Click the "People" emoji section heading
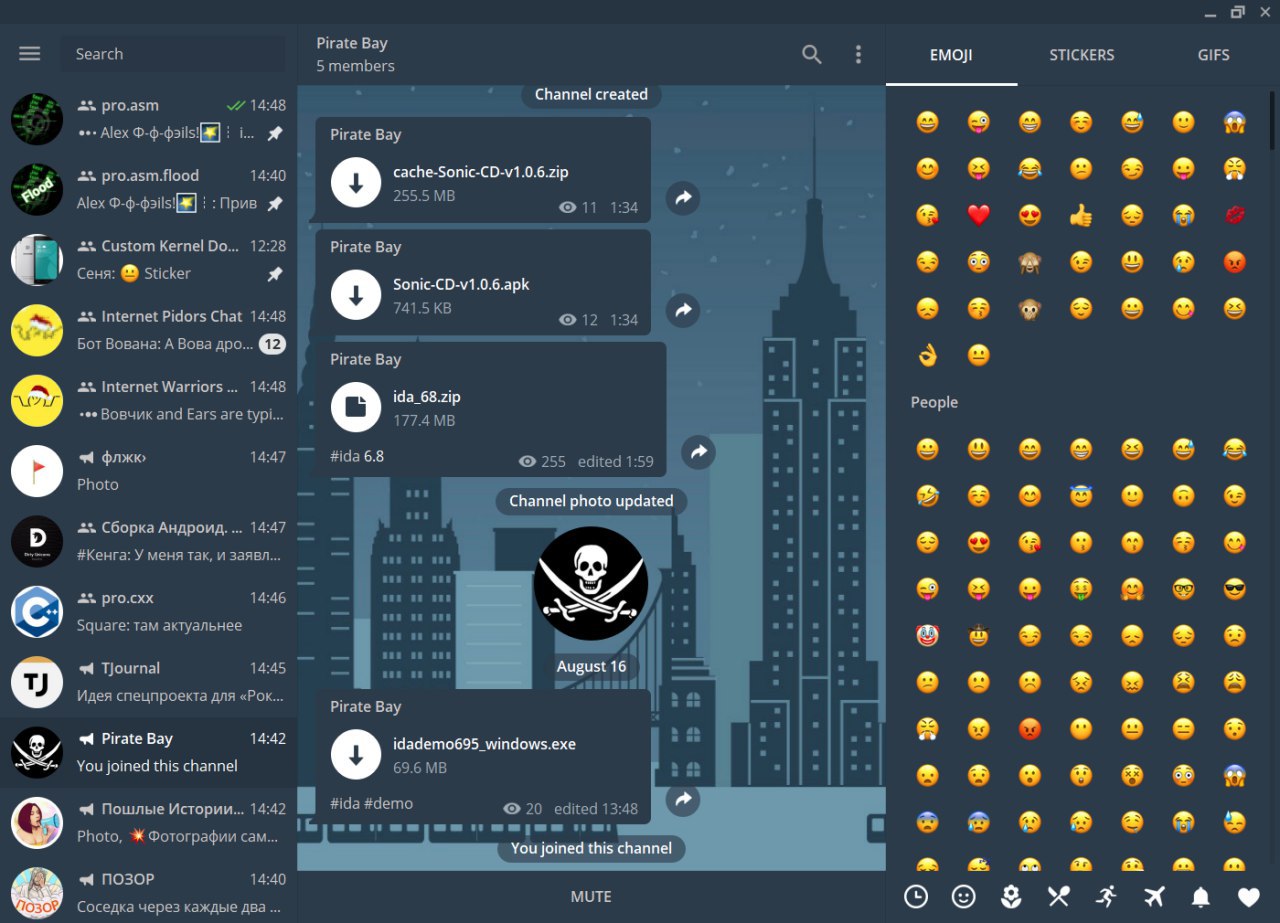The image size is (1280, 923). 934,402
